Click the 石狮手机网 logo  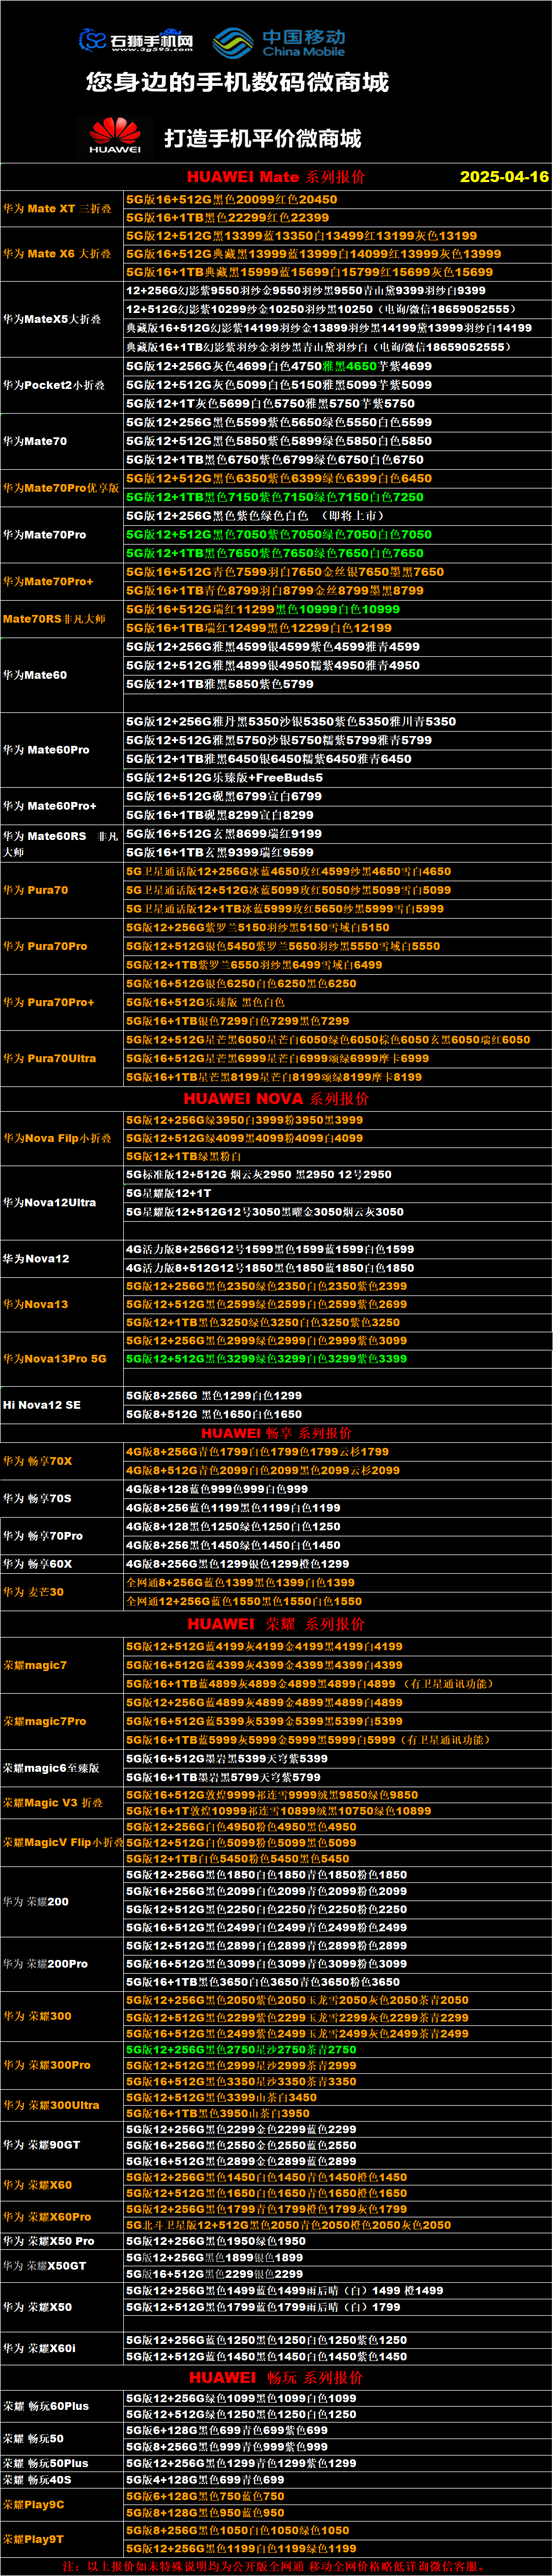pos(136,41)
